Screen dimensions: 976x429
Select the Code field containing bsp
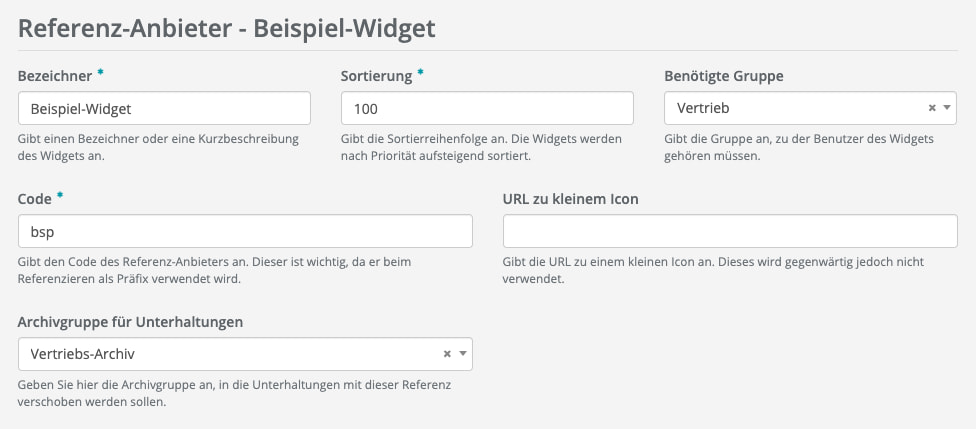[245, 231]
